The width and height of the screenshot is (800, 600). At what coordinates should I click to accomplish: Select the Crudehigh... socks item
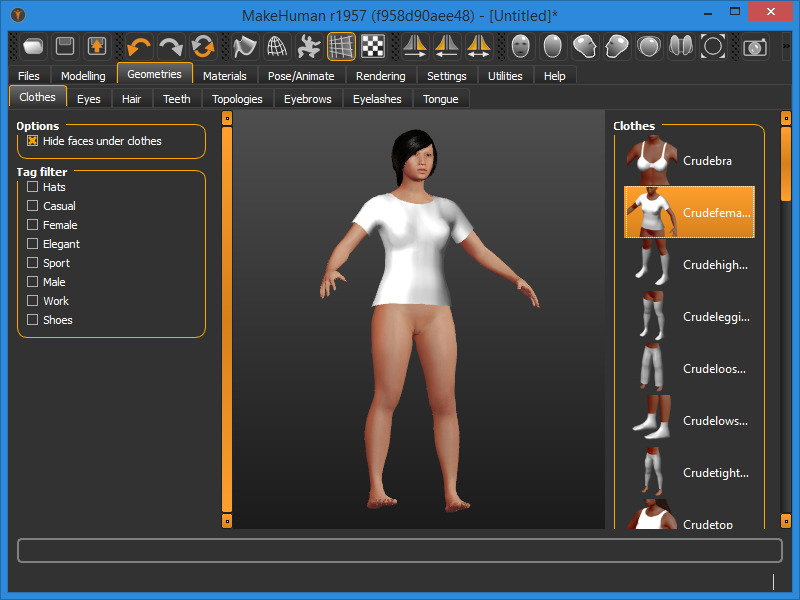tap(689, 264)
